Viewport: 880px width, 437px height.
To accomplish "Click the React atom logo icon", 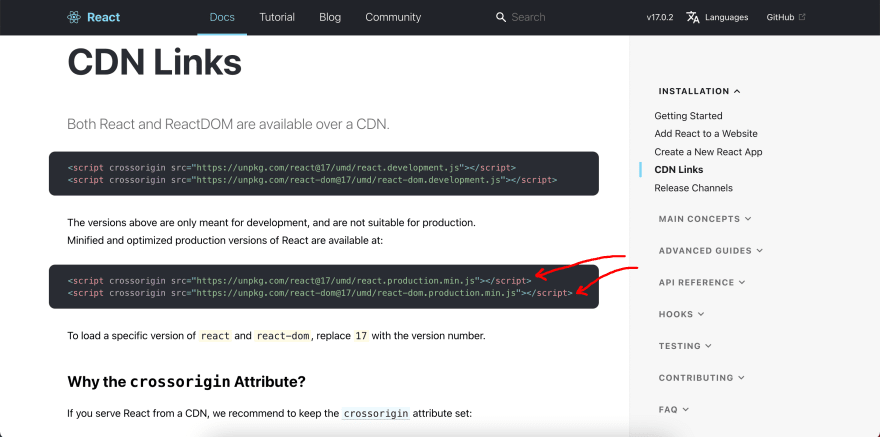I will coord(74,17).
